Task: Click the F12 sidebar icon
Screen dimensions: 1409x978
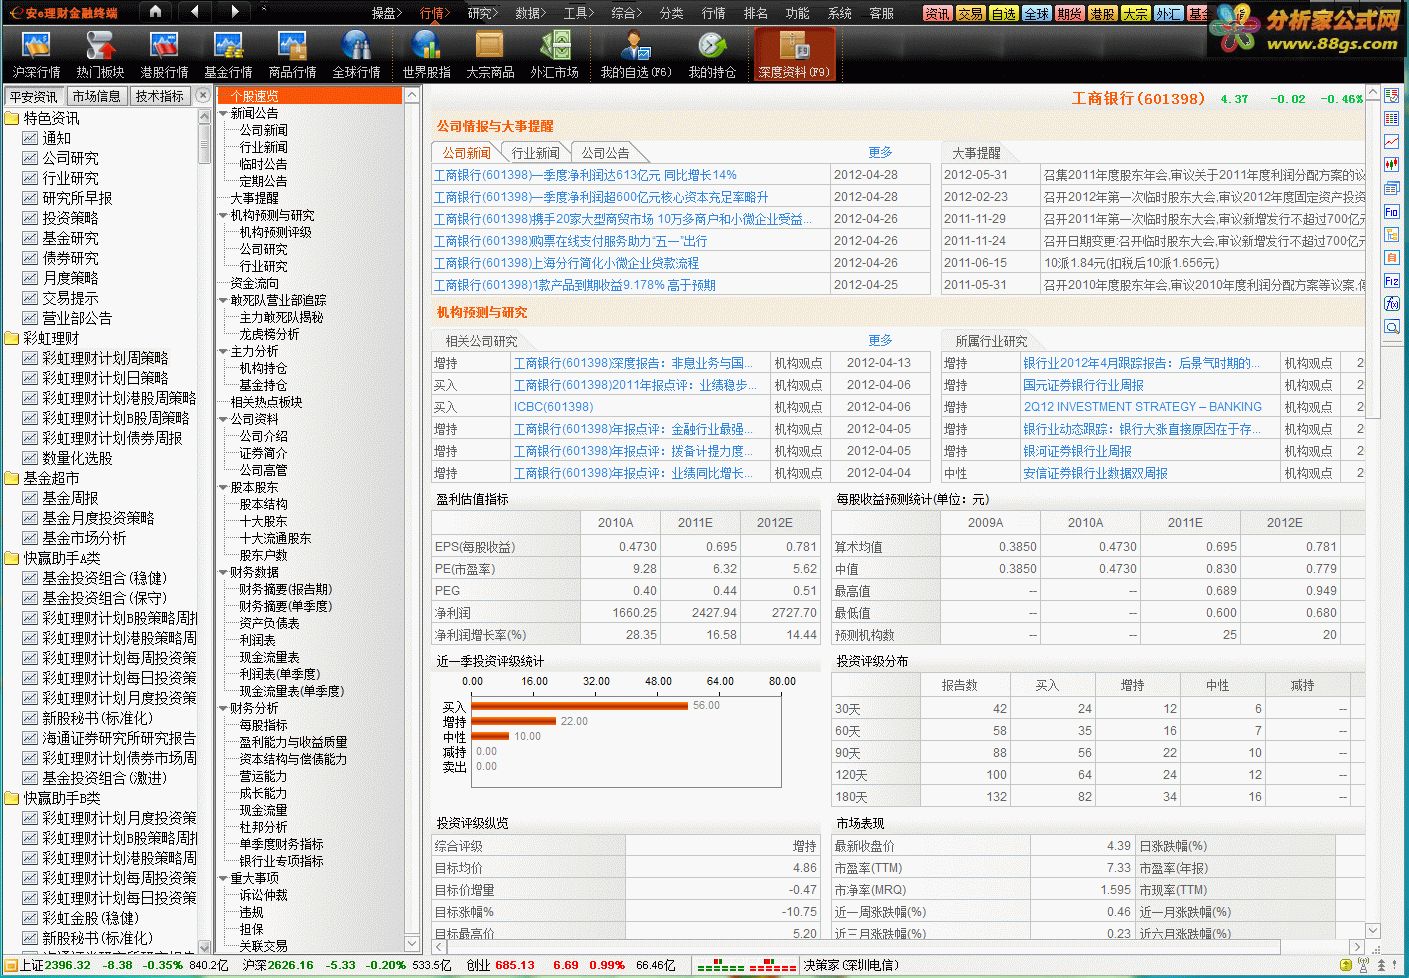Action: point(1391,281)
